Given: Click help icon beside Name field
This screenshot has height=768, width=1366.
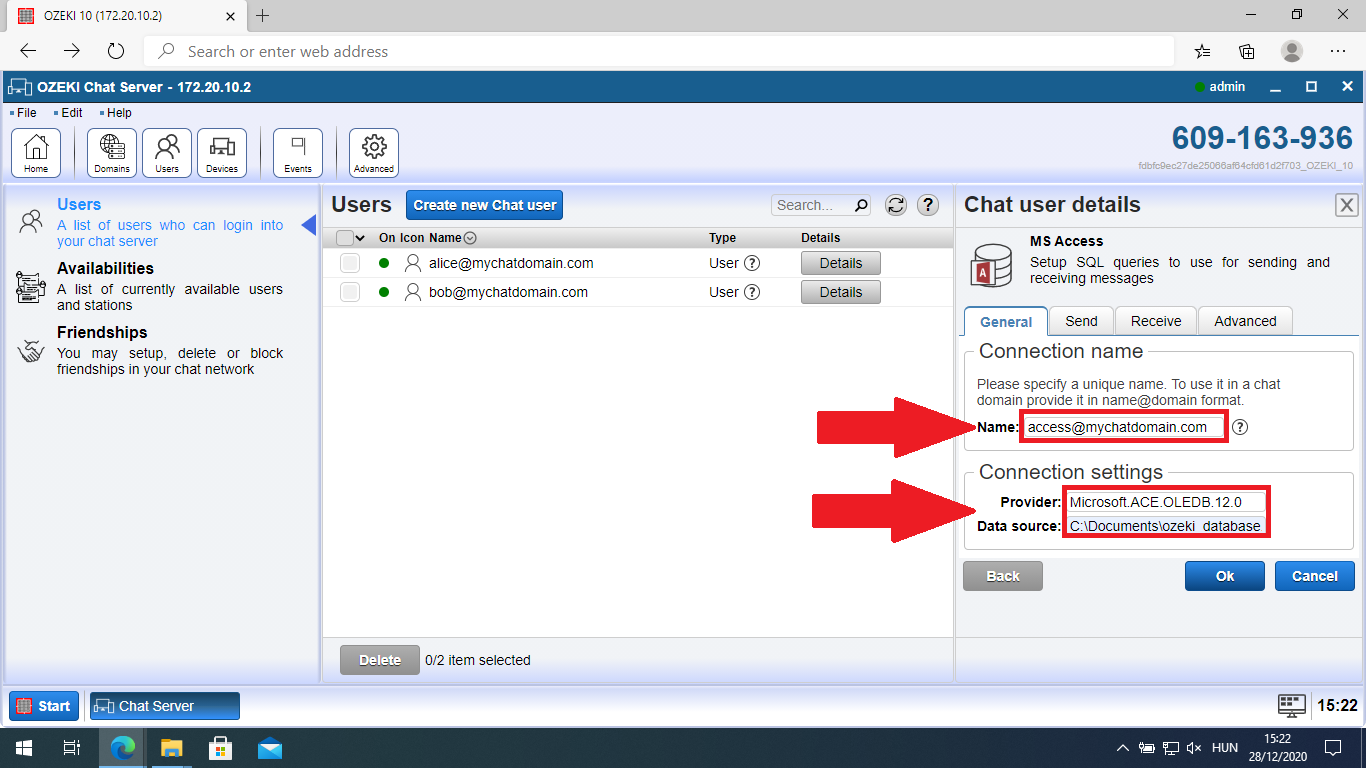Looking at the screenshot, I should pos(1240,427).
